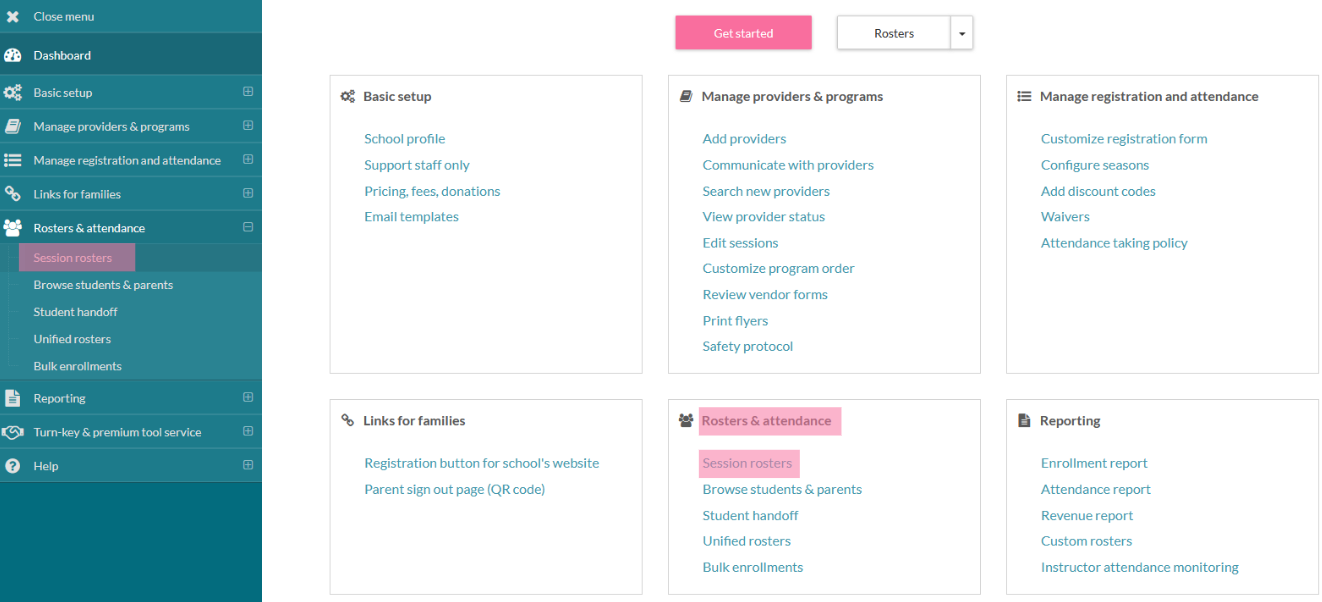Expand the Help sidebar section
This screenshot has width=1322, height=602.
(248, 465)
